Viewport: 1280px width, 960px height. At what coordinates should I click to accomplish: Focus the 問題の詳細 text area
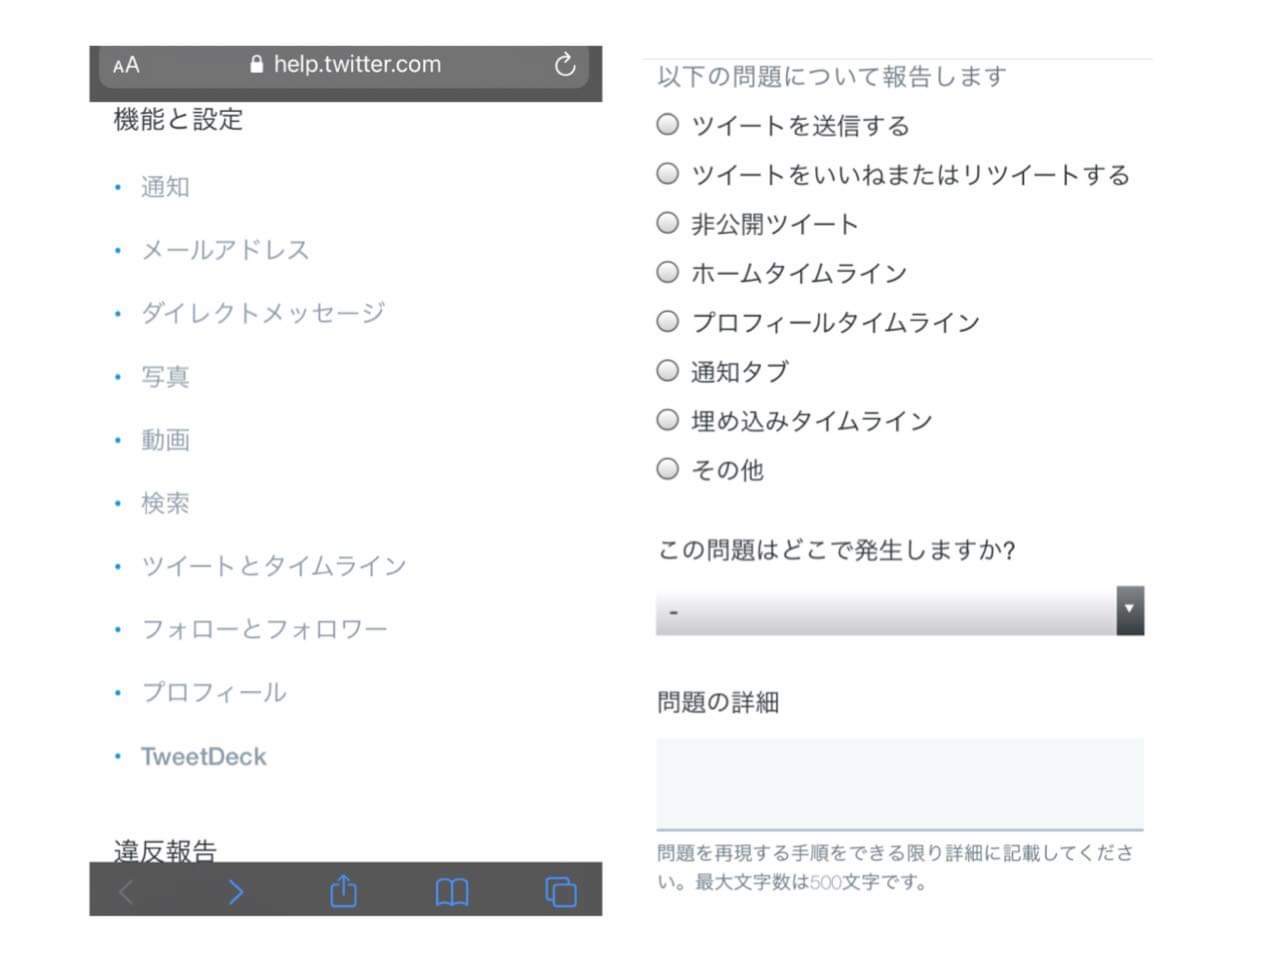tap(900, 784)
